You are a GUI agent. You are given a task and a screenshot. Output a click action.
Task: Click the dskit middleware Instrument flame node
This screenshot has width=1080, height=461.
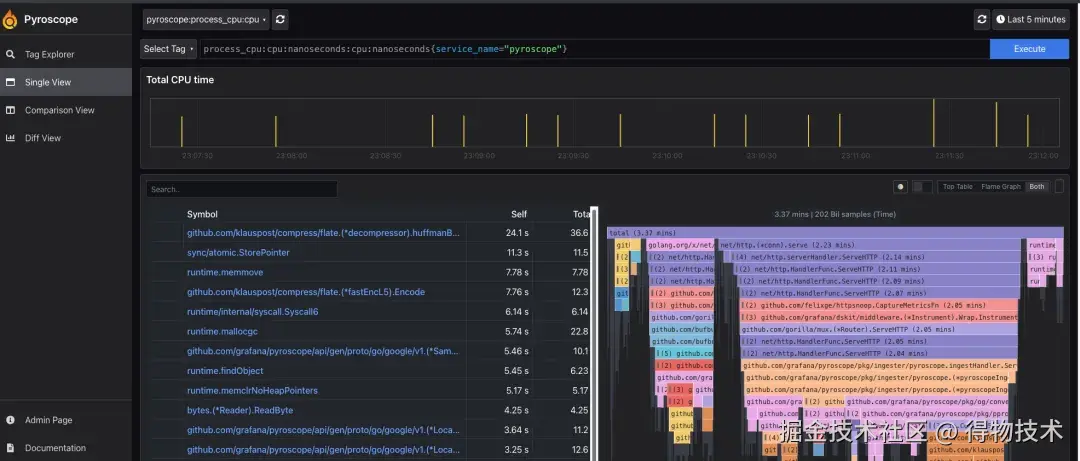(x=879, y=317)
